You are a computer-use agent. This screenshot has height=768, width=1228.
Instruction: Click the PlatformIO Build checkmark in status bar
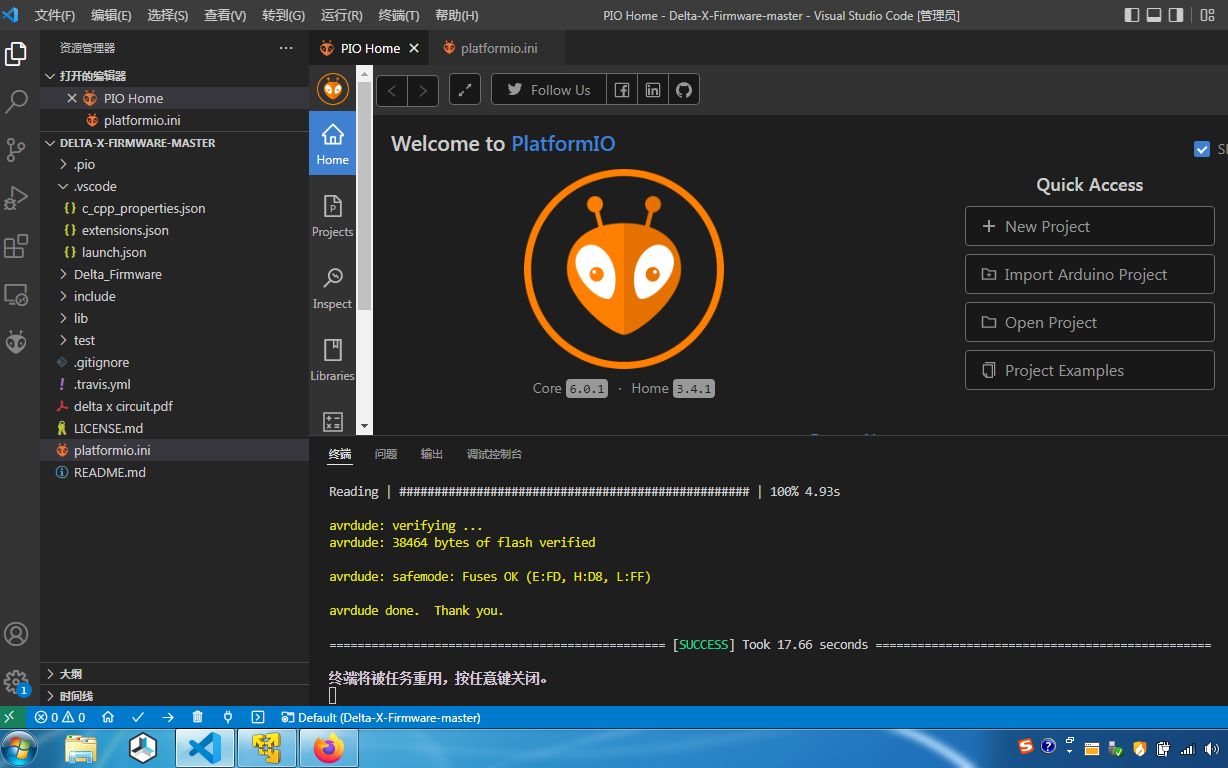point(138,717)
